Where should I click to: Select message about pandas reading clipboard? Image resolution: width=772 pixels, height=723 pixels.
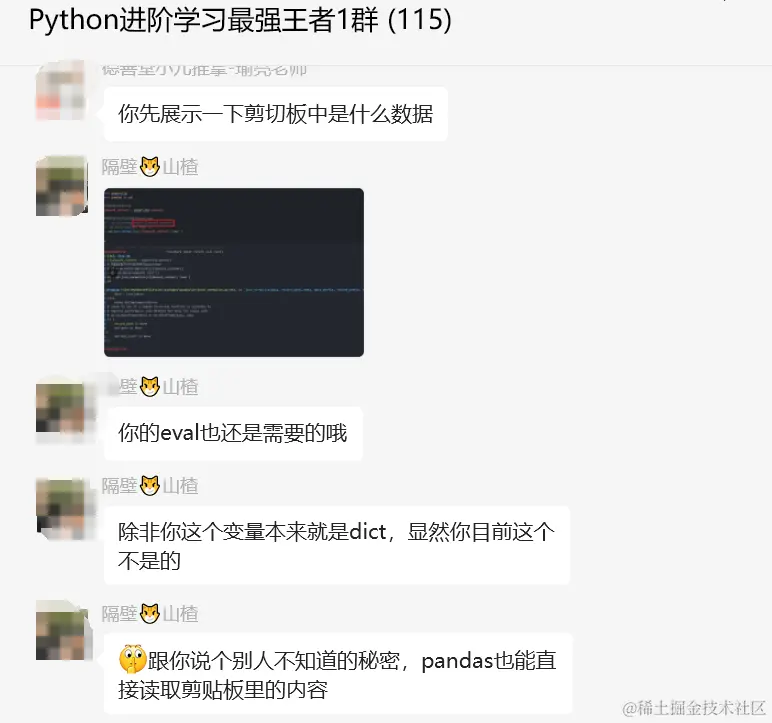tap(338, 674)
